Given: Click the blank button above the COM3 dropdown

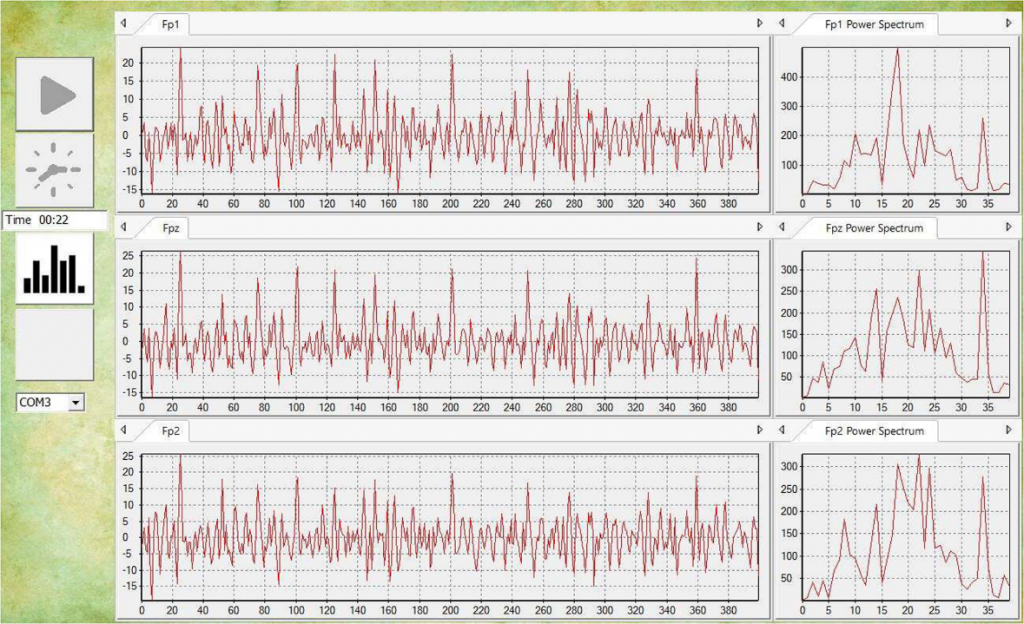Looking at the screenshot, I should [54, 344].
